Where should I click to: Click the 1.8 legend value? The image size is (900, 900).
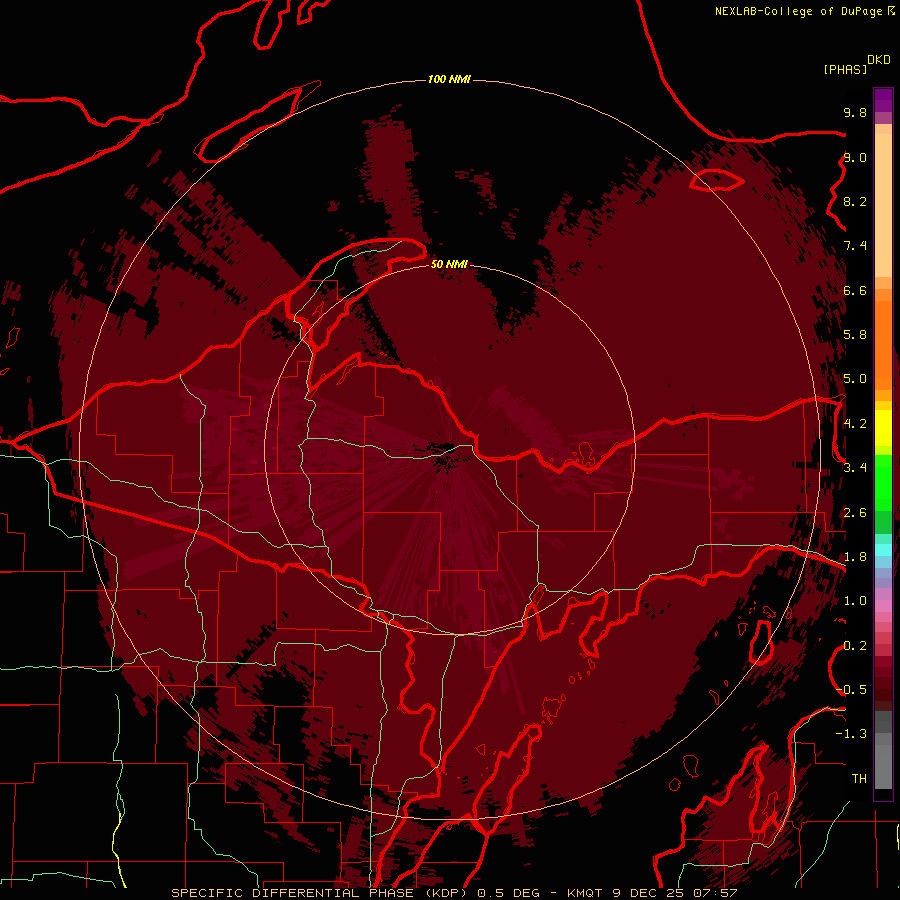855,557
